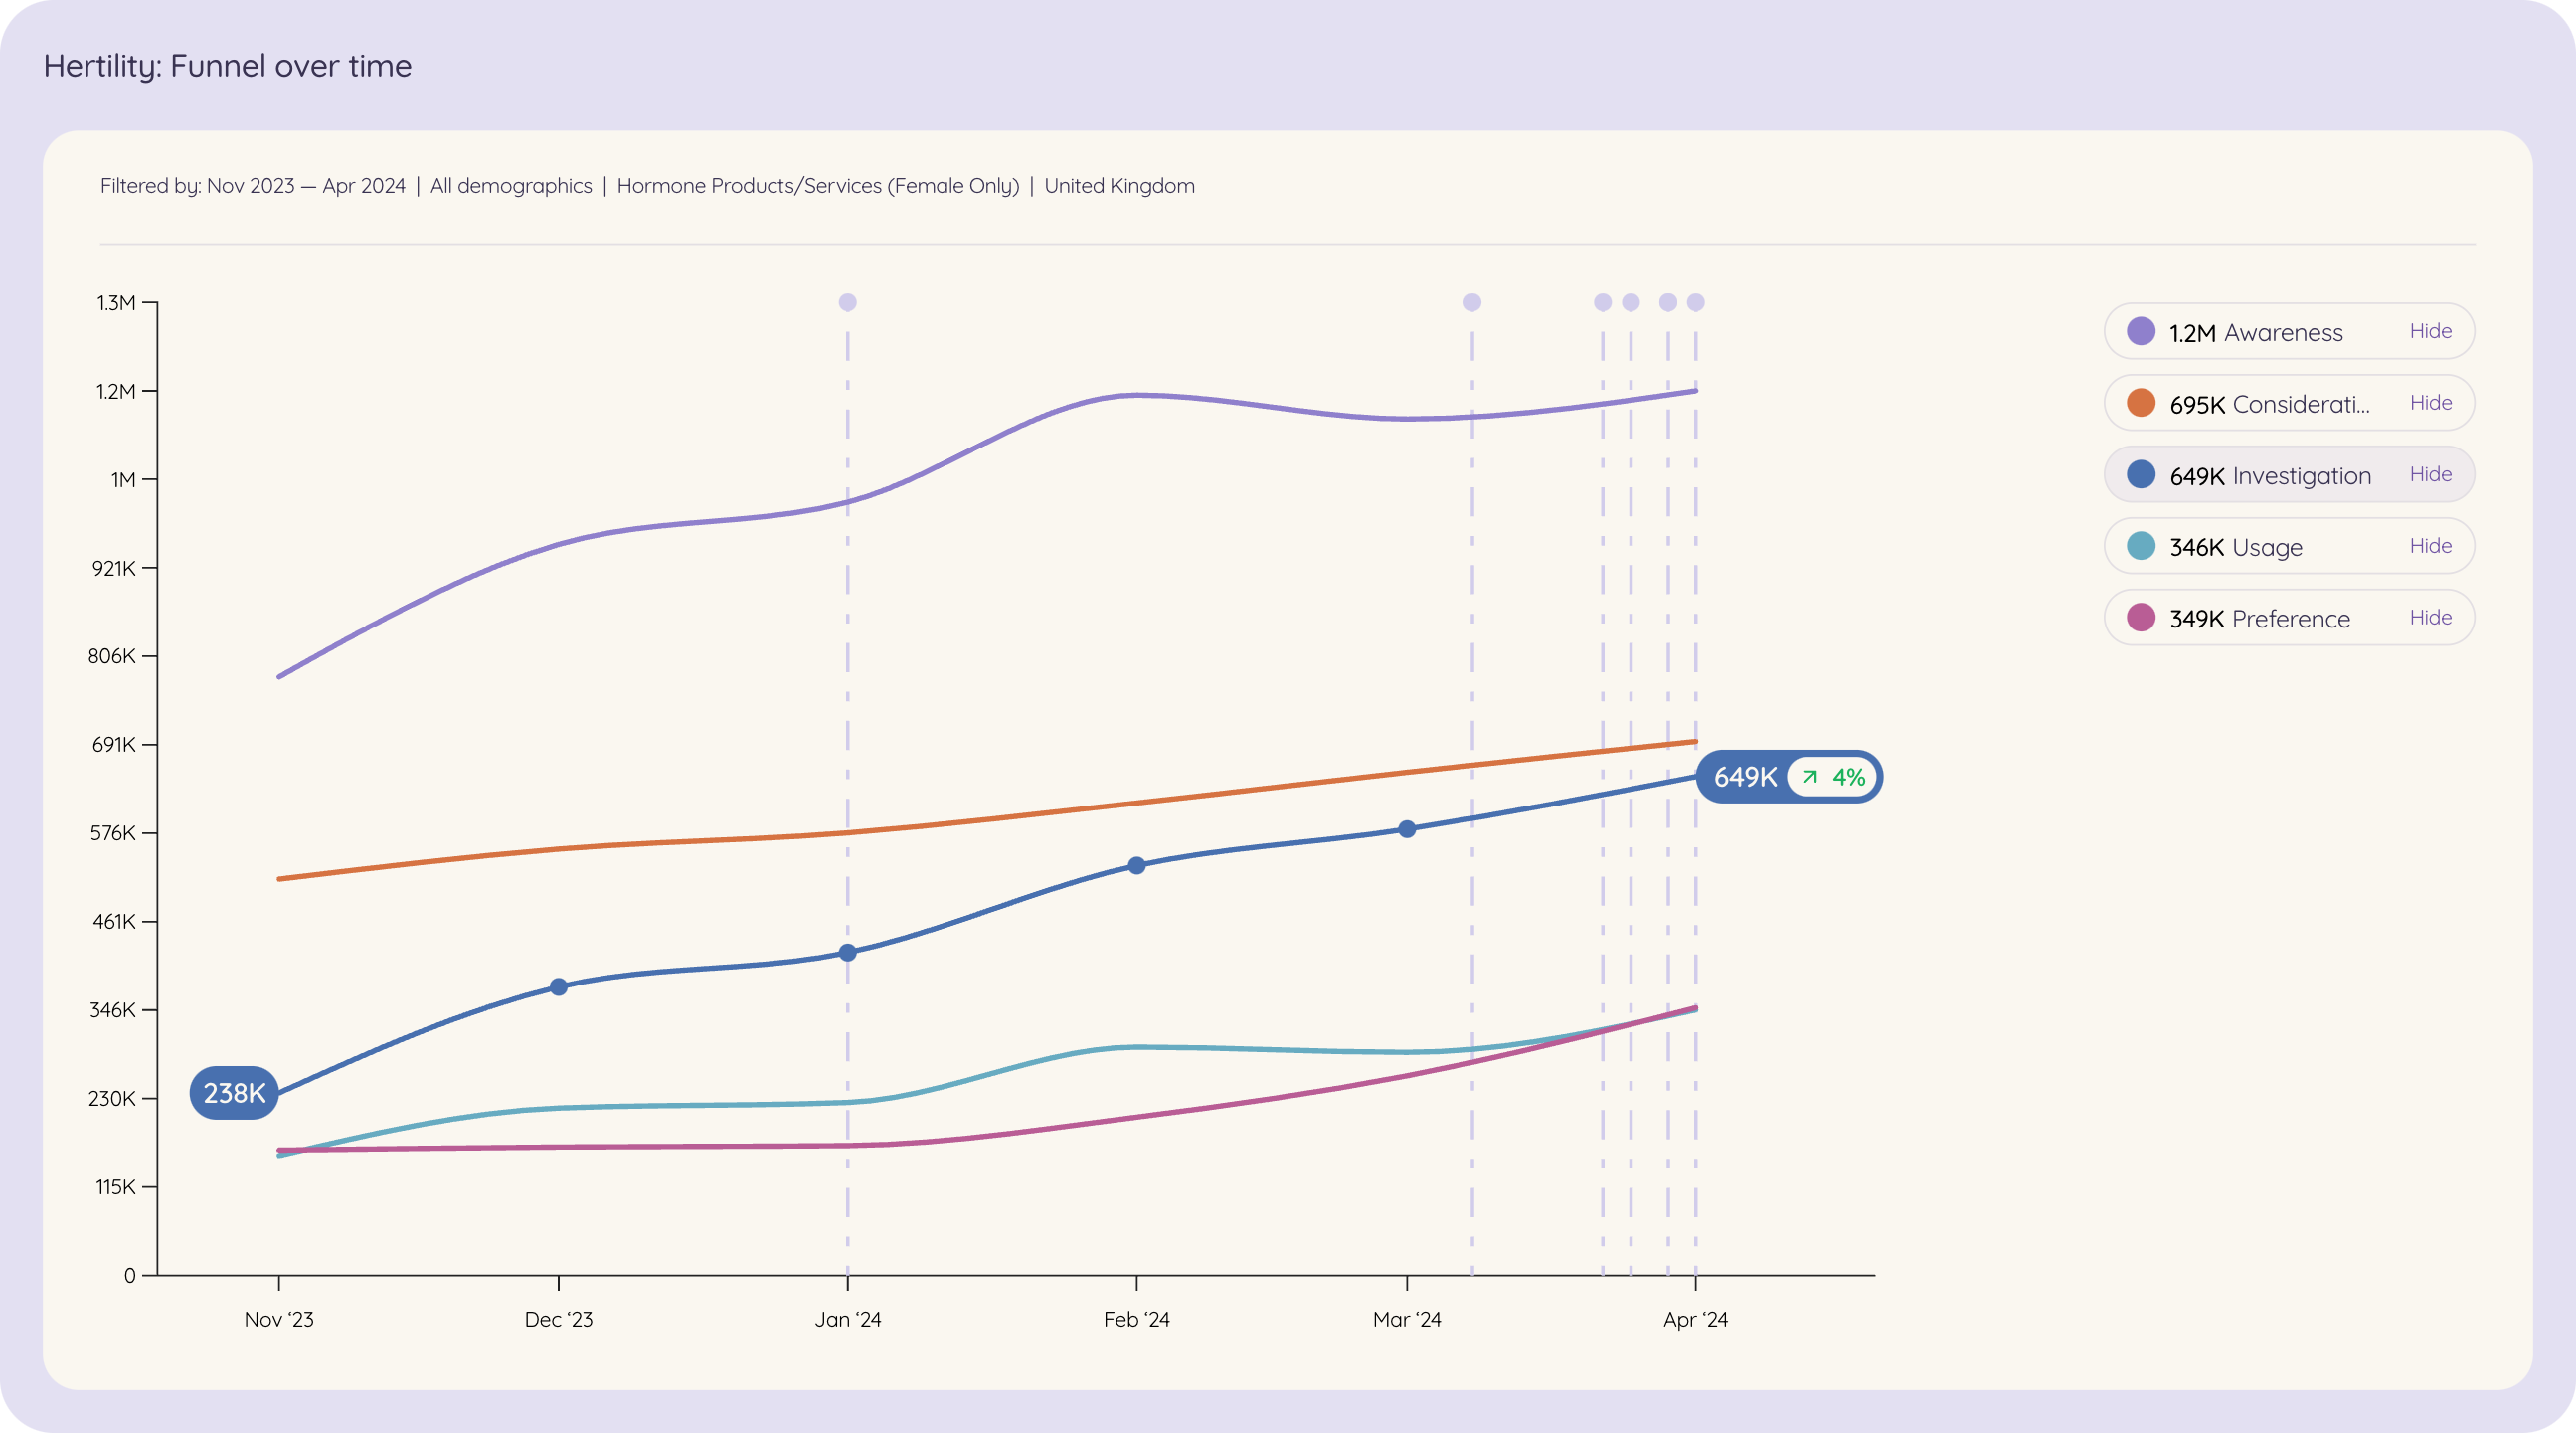Click the 1.3M y-axis label
Screen dimensions: 2576x1433
(x=116, y=303)
